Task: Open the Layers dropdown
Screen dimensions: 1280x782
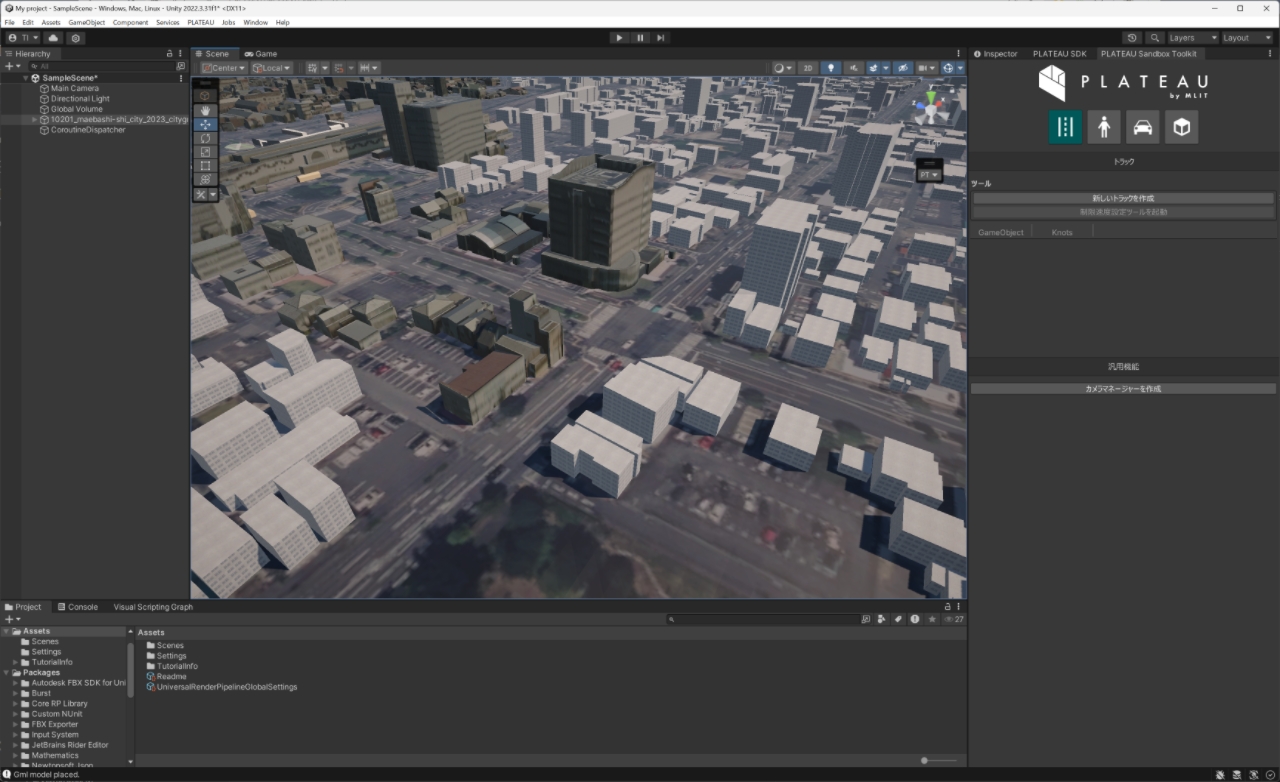Action: click(x=1193, y=38)
